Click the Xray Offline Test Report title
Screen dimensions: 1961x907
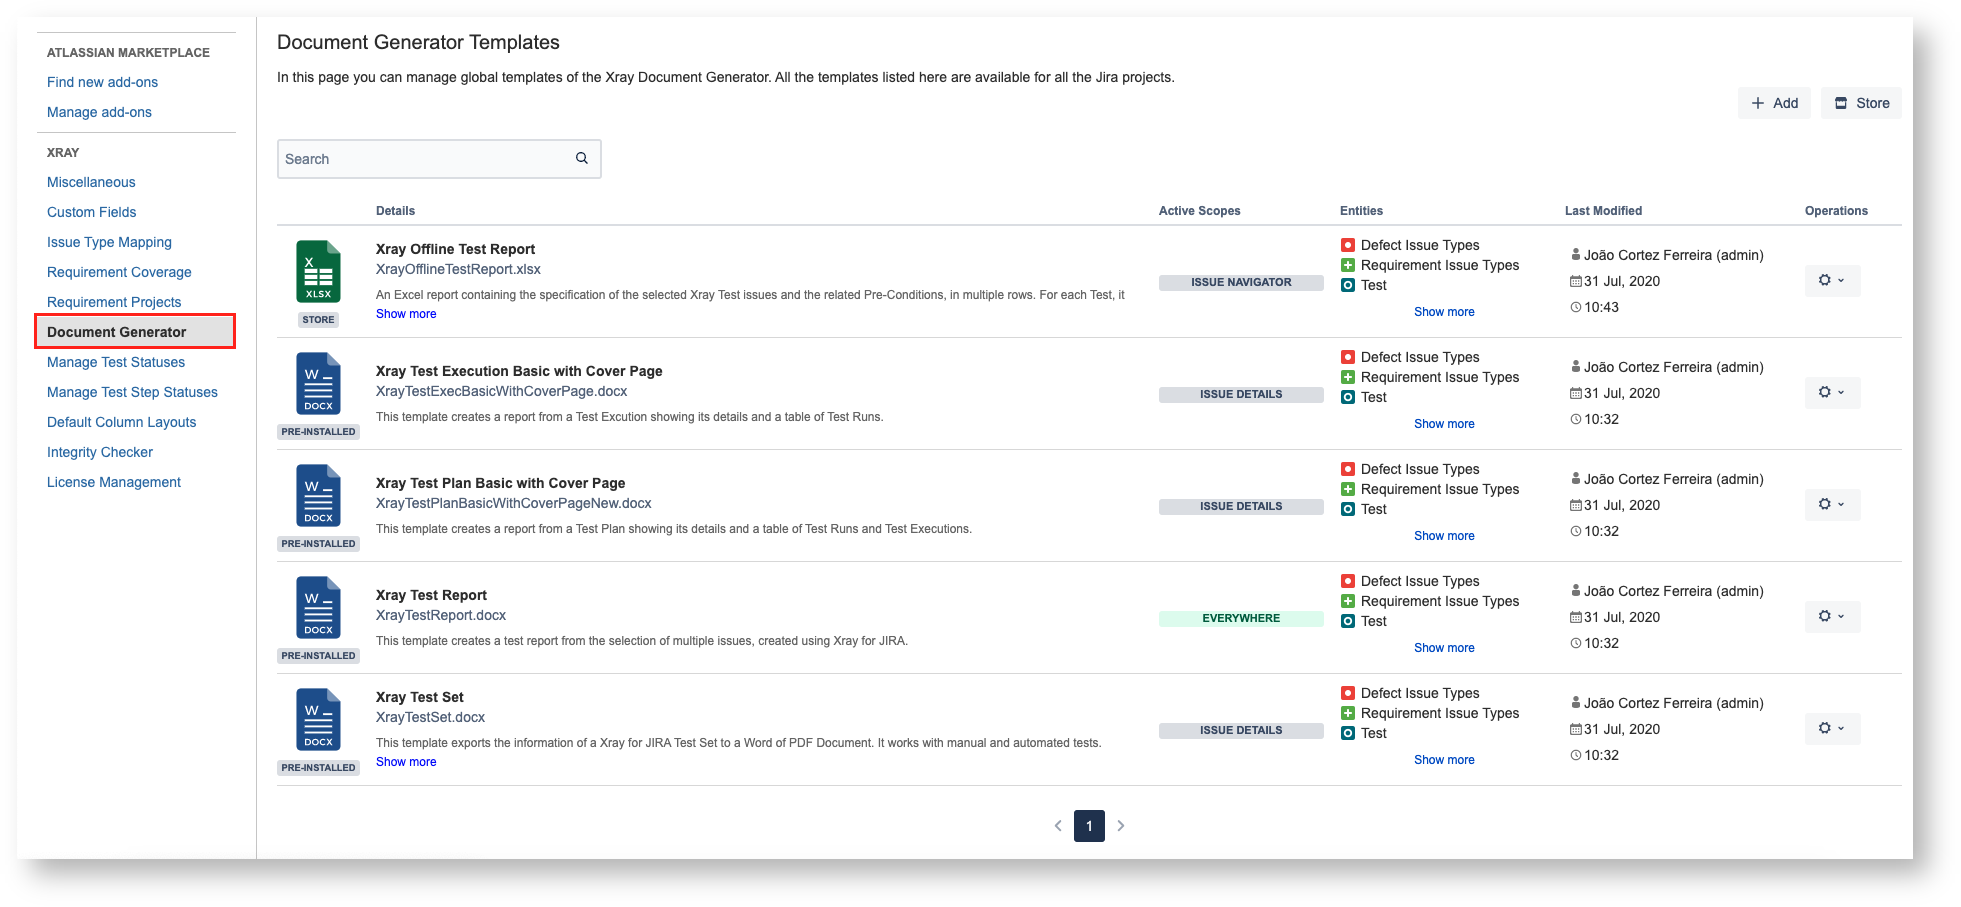455,249
